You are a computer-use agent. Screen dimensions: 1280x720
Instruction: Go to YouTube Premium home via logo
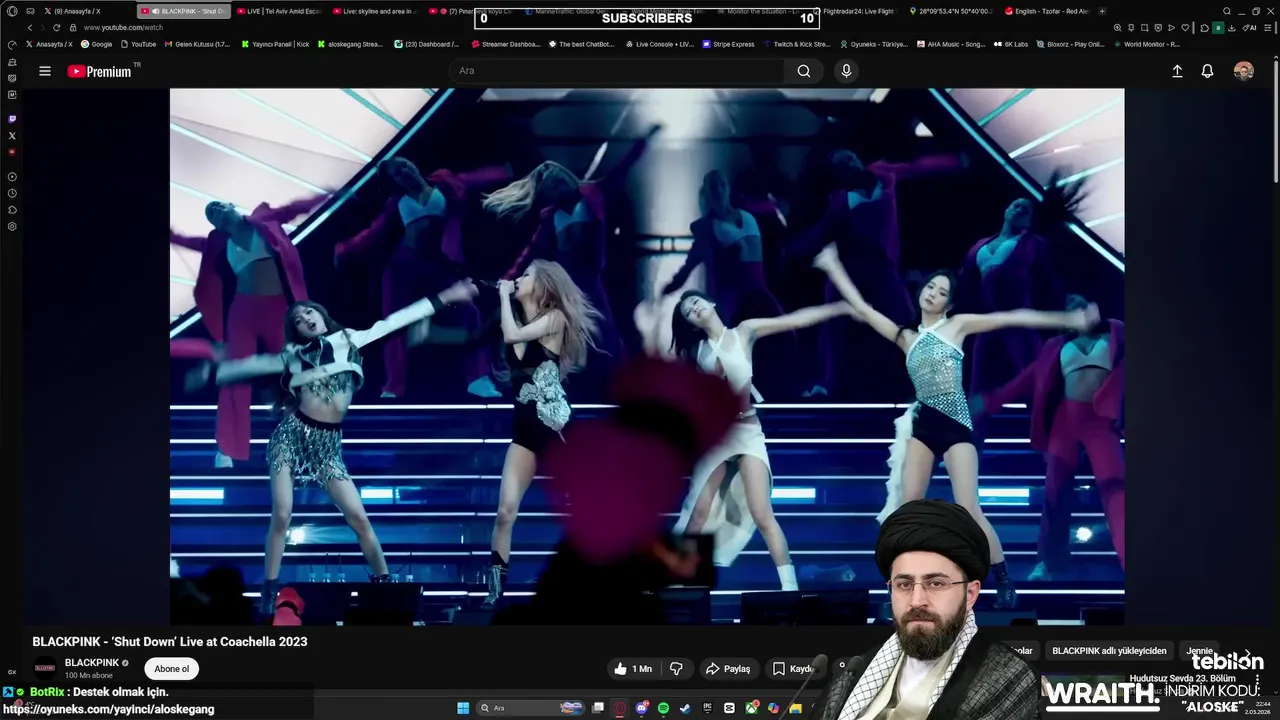click(100, 71)
